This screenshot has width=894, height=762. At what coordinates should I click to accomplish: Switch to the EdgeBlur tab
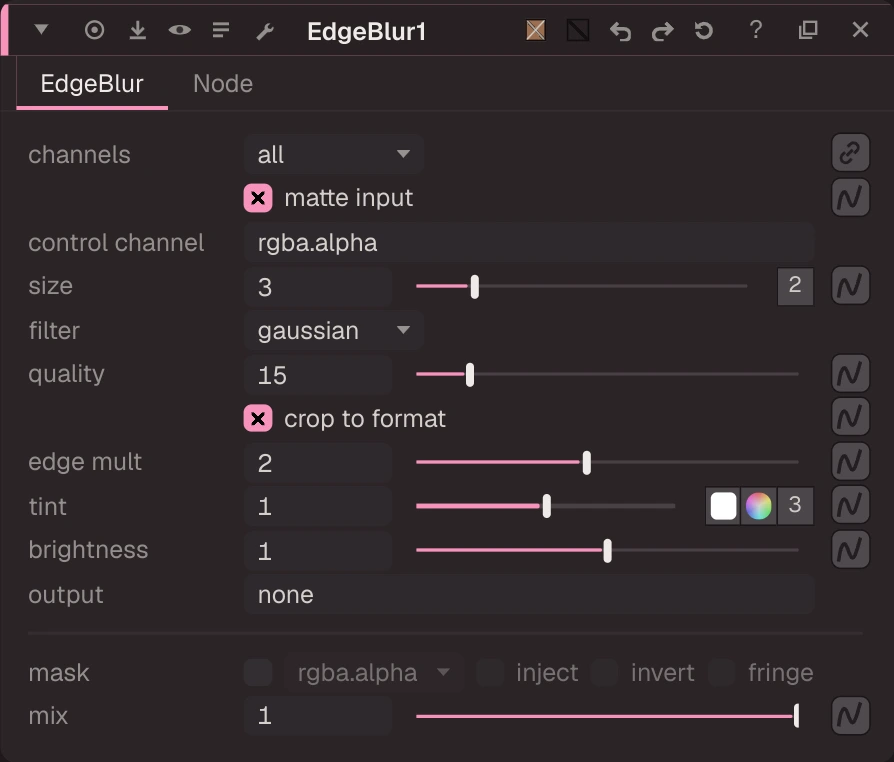pos(92,84)
